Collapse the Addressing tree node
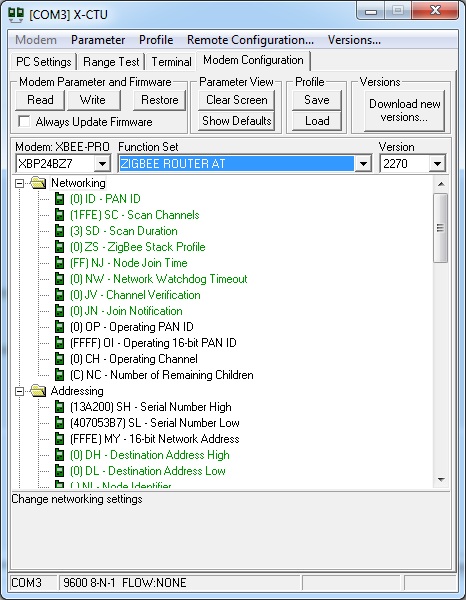Viewport: 466px width, 600px height. (x=19, y=391)
